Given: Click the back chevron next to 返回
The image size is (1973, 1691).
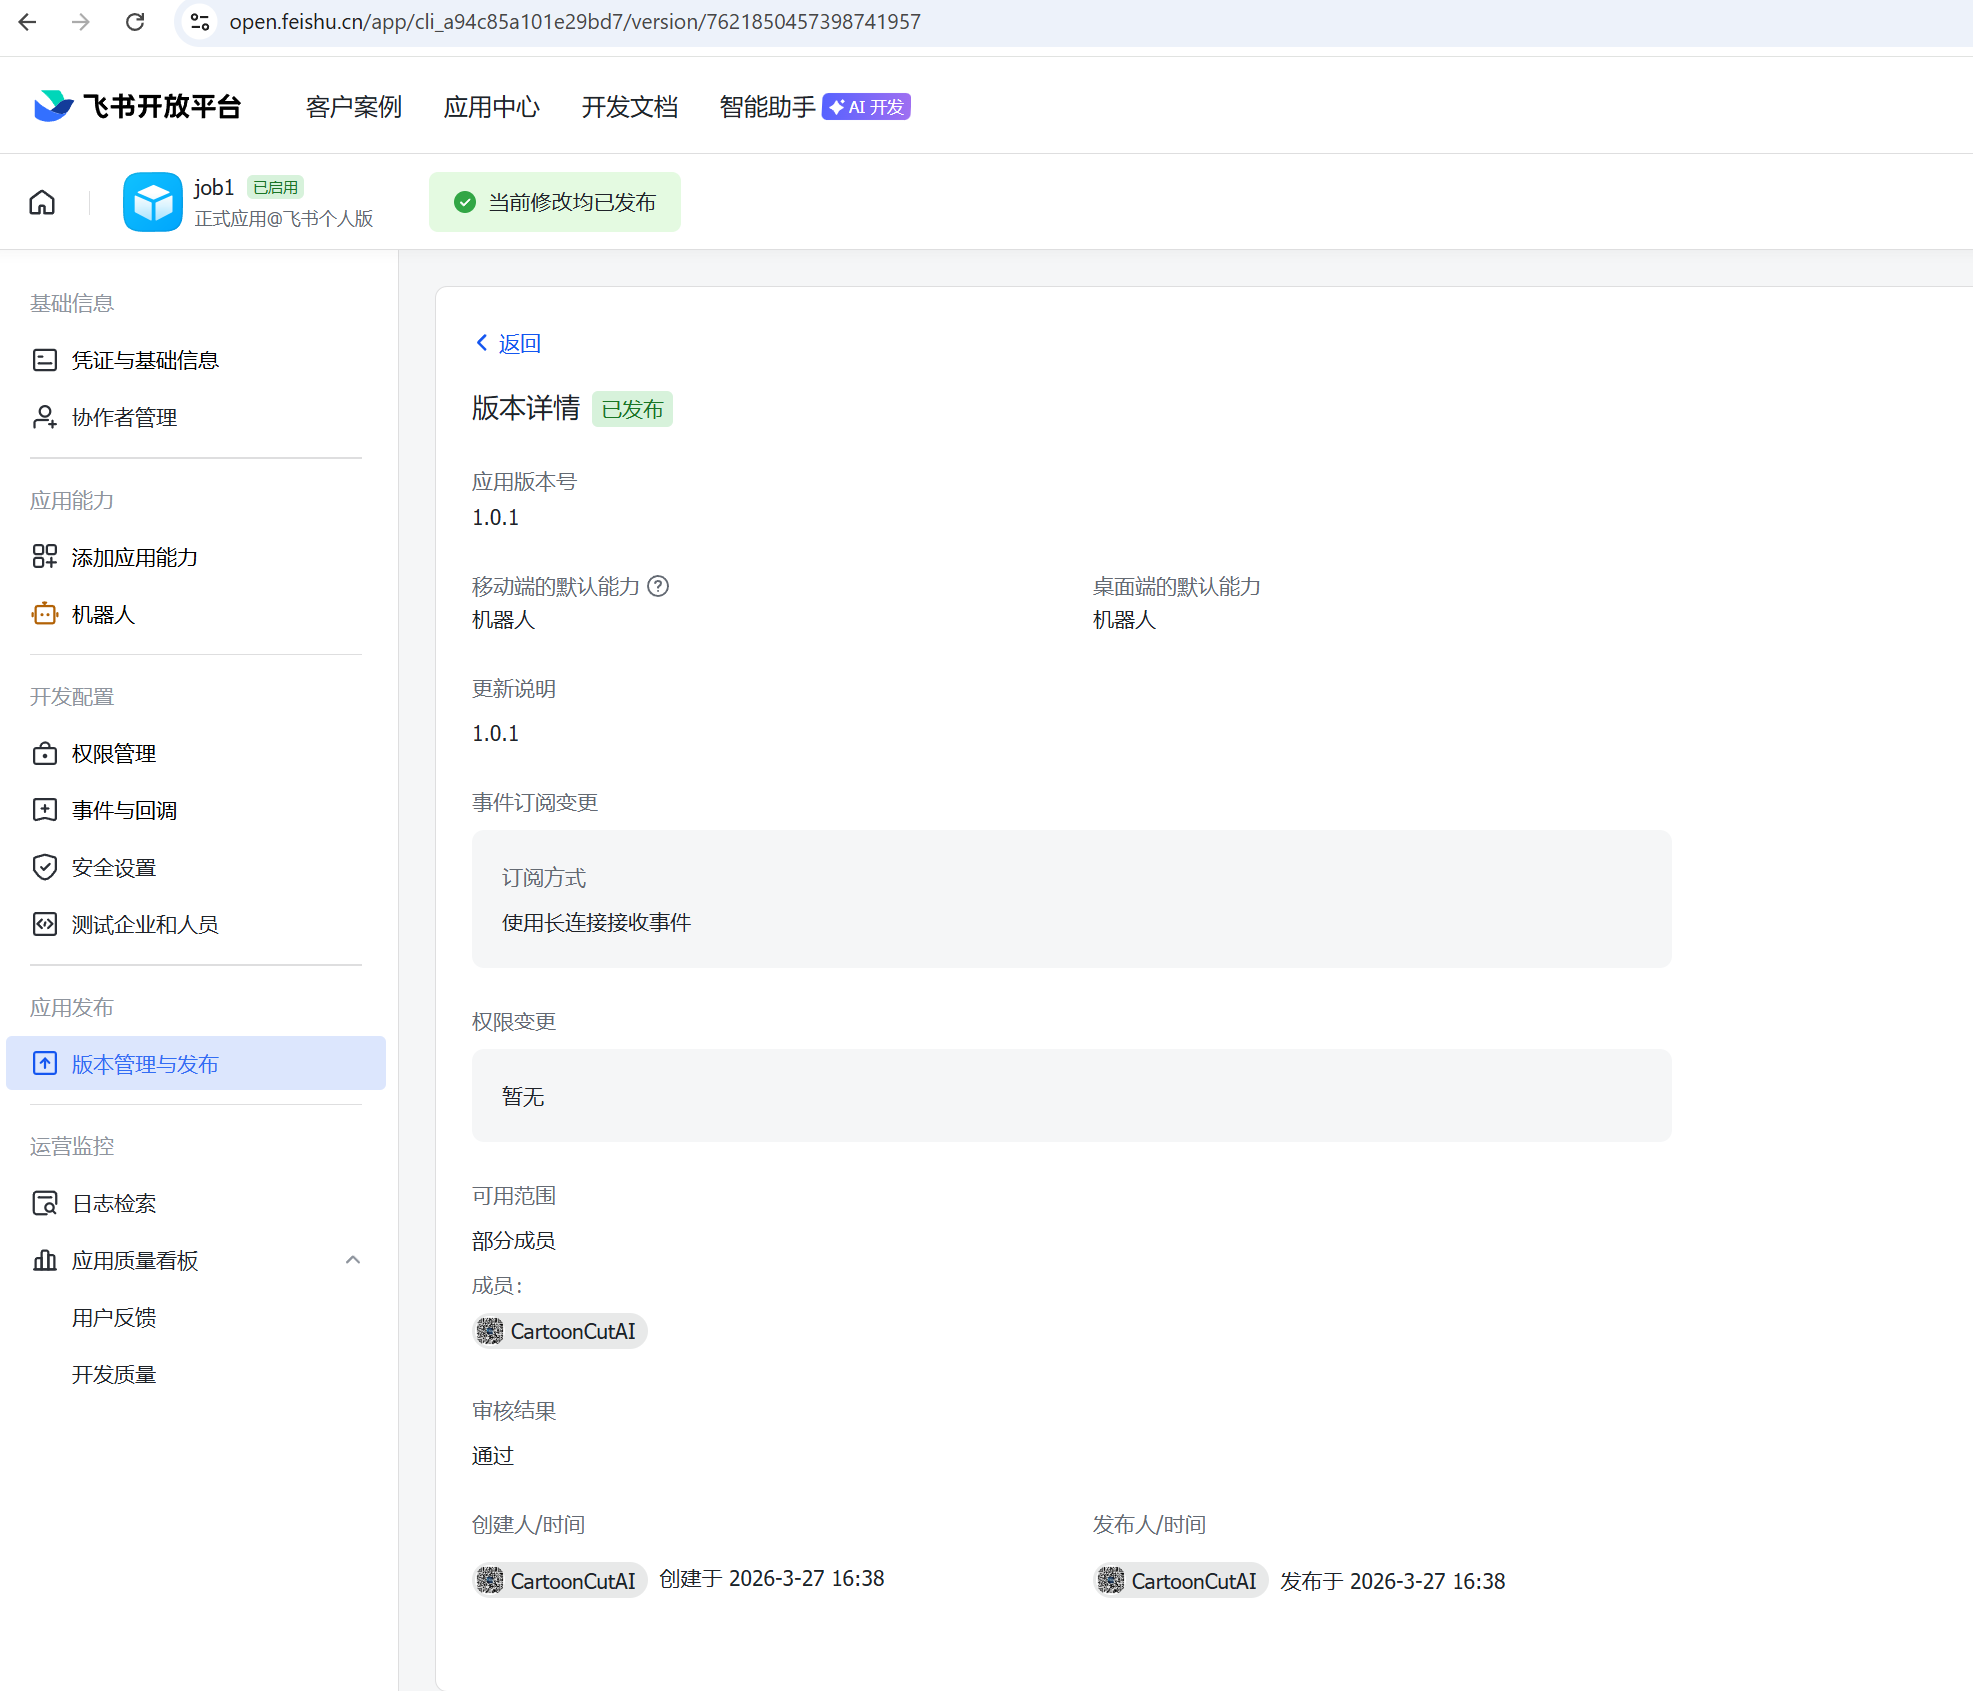Looking at the screenshot, I should point(482,343).
